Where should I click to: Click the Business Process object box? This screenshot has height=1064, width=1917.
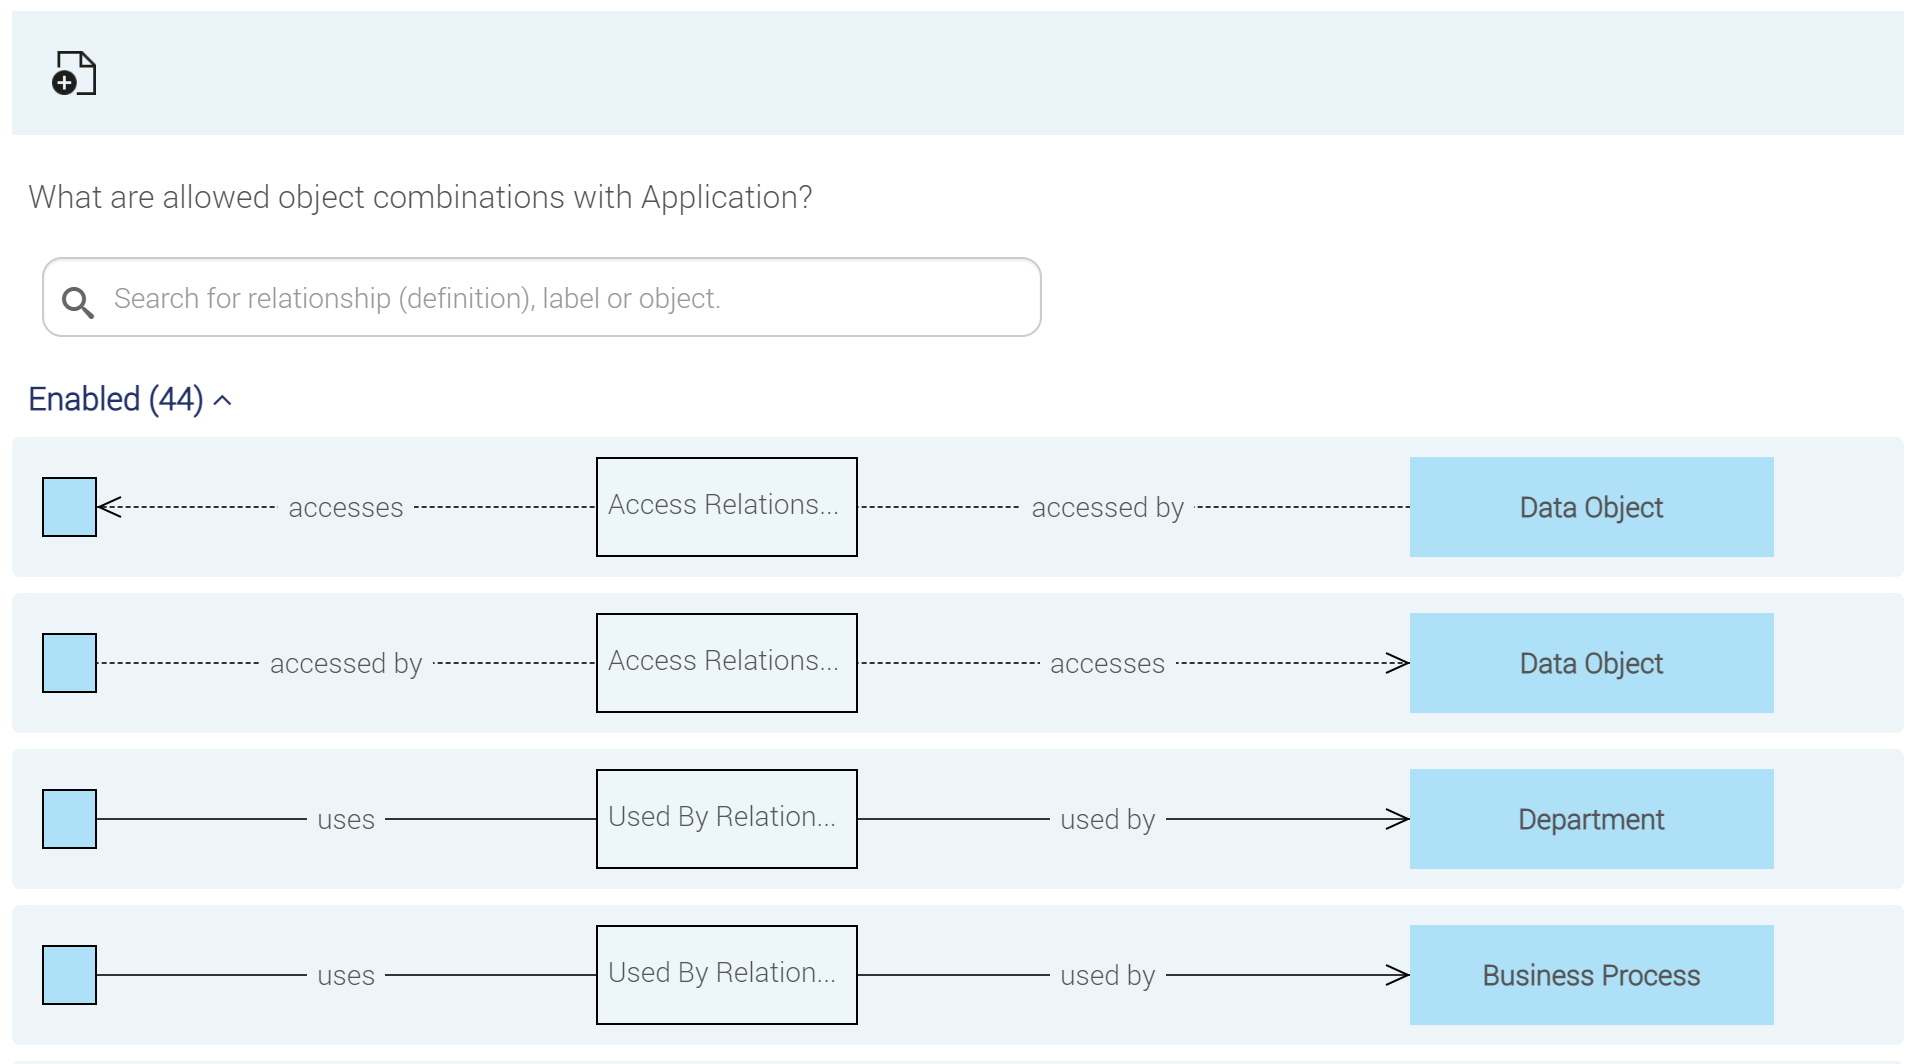click(x=1591, y=975)
